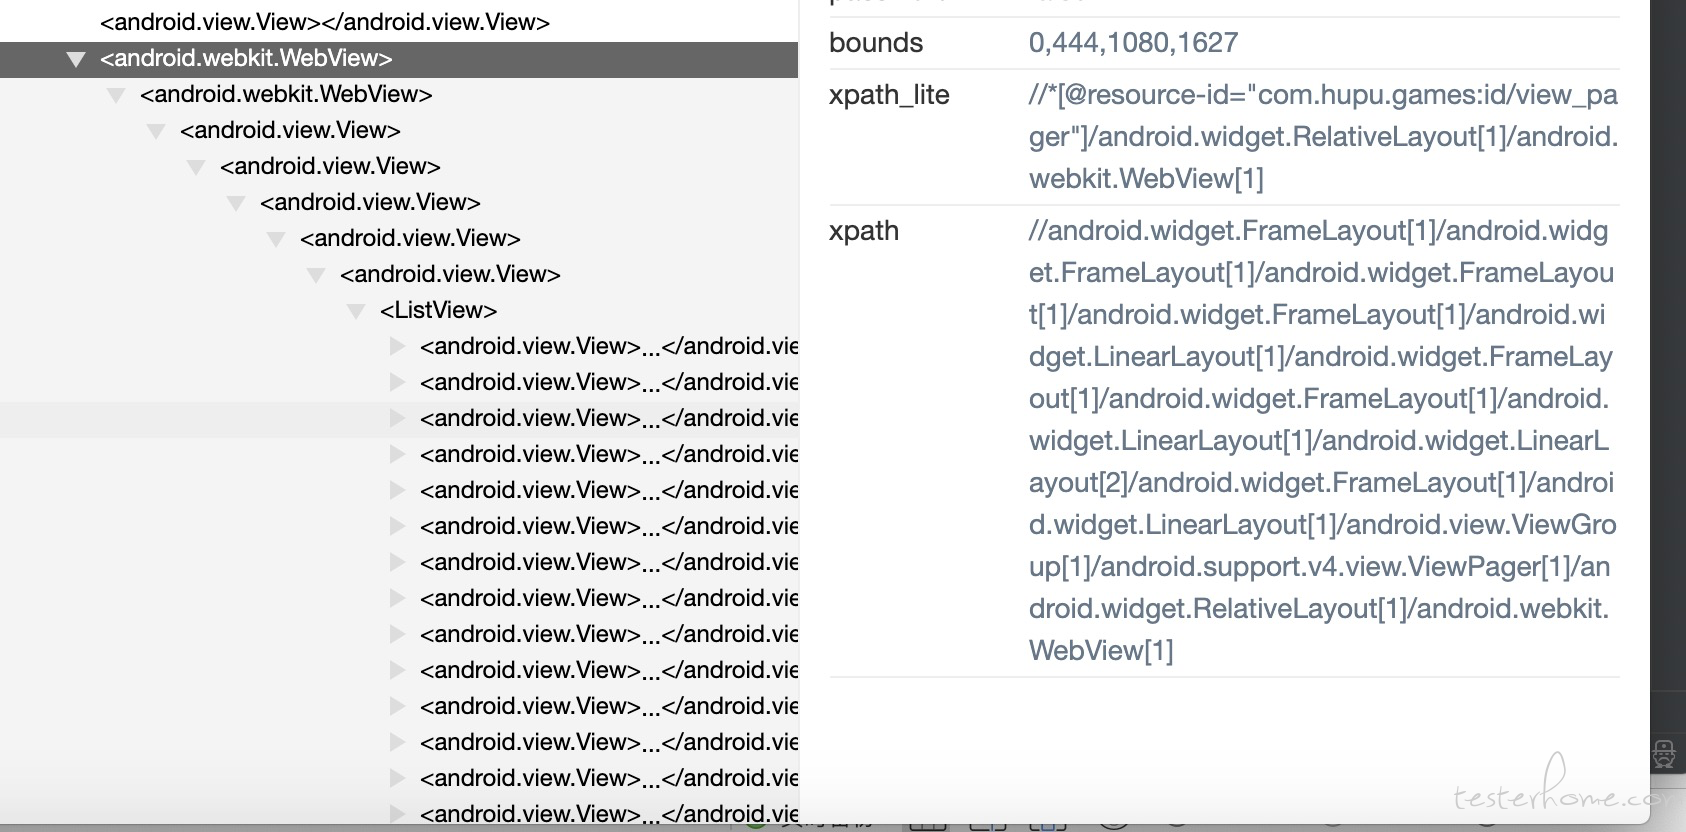Screen dimensions: 1686x832
Task: Collapse android.view.View directly under child WebView
Action: click(x=156, y=131)
